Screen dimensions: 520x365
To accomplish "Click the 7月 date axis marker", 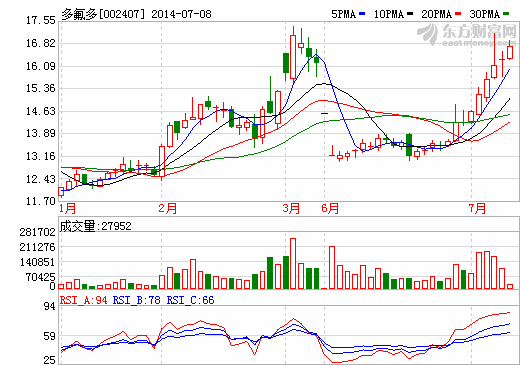I will click(x=477, y=209).
